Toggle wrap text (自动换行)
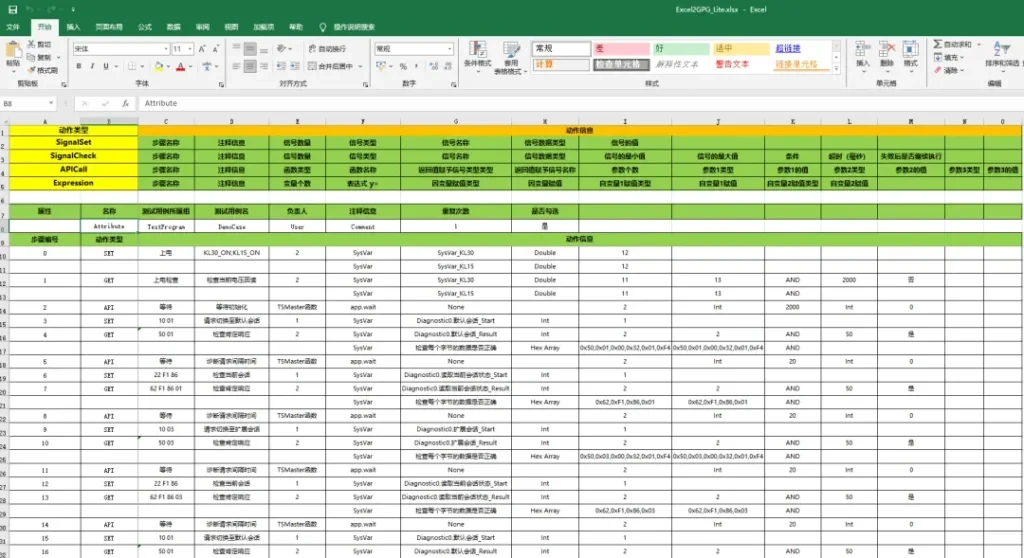 pos(326,49)
